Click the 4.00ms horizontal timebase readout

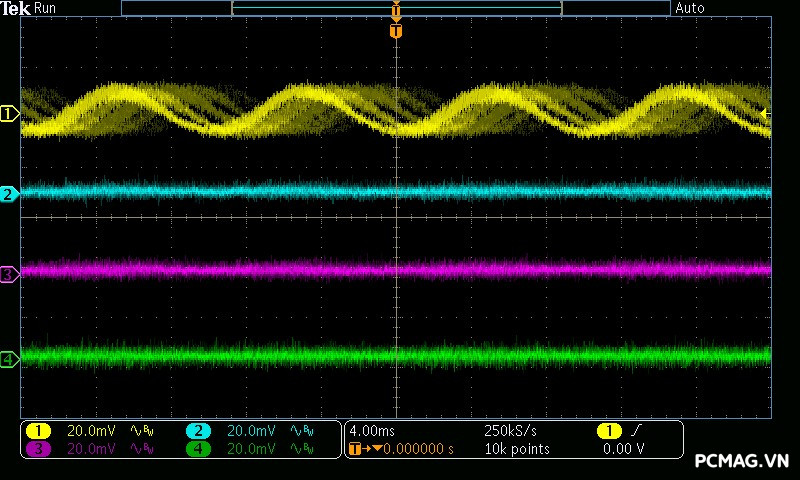(x=372, y=431)
